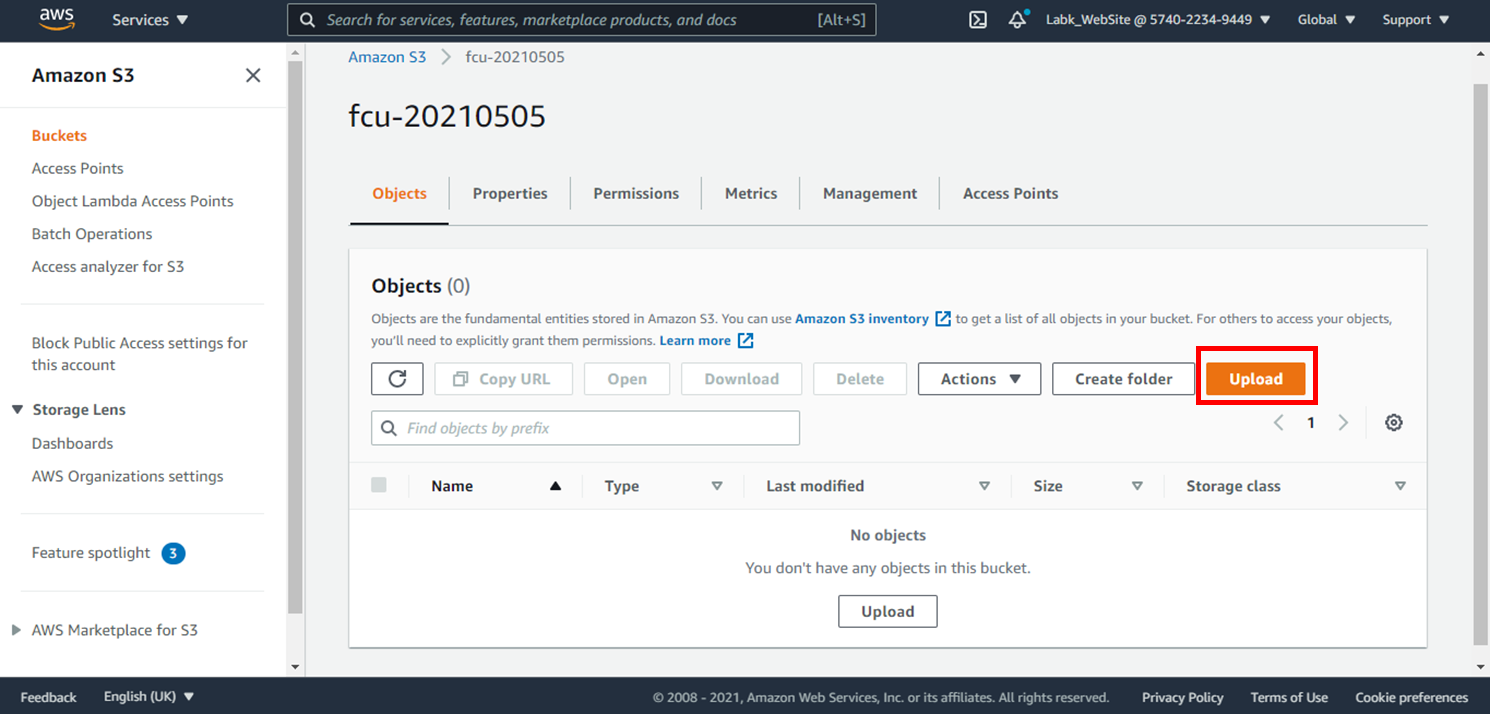Go to next page arrow
Image resolution: width=1490 pixels, height=714 pixels.
click(x=1343, y=423)
